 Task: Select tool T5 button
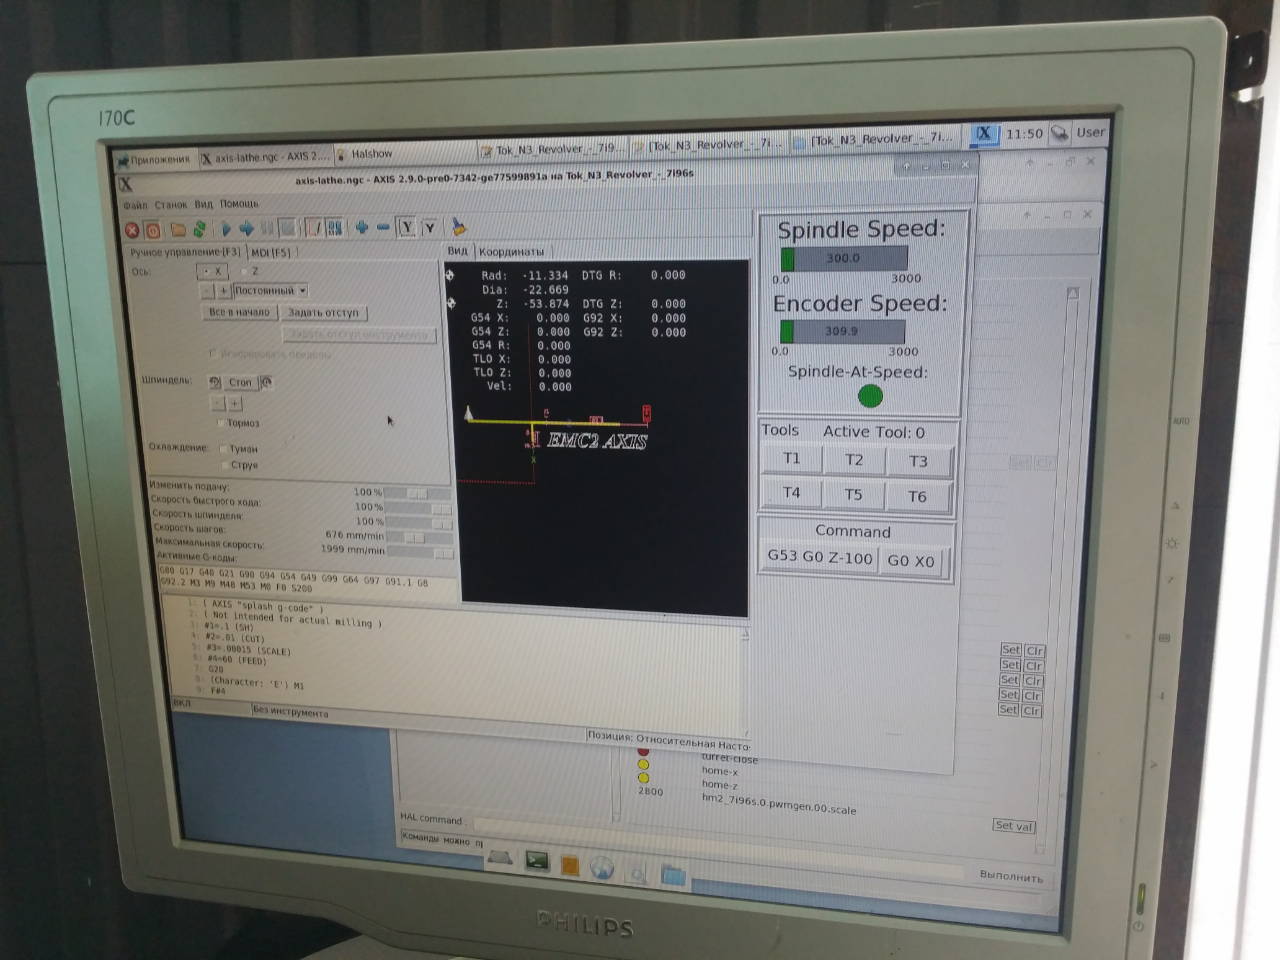[853, 494]
